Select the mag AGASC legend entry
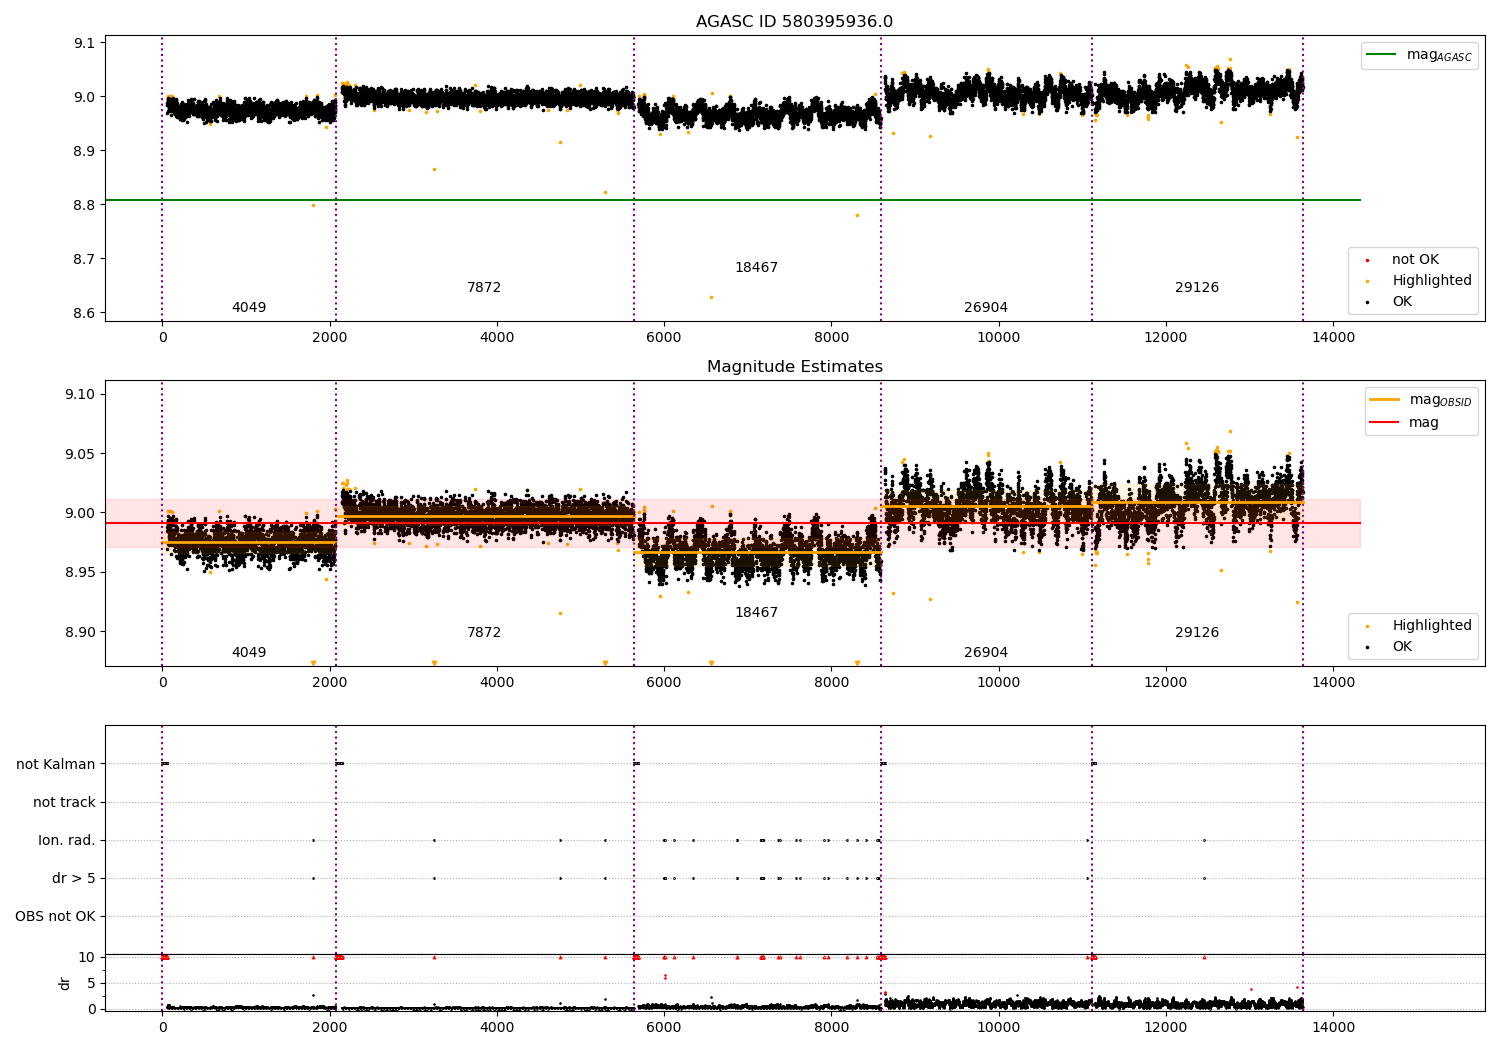Screen dimensions: 1500x1050 click(1419, 55)
